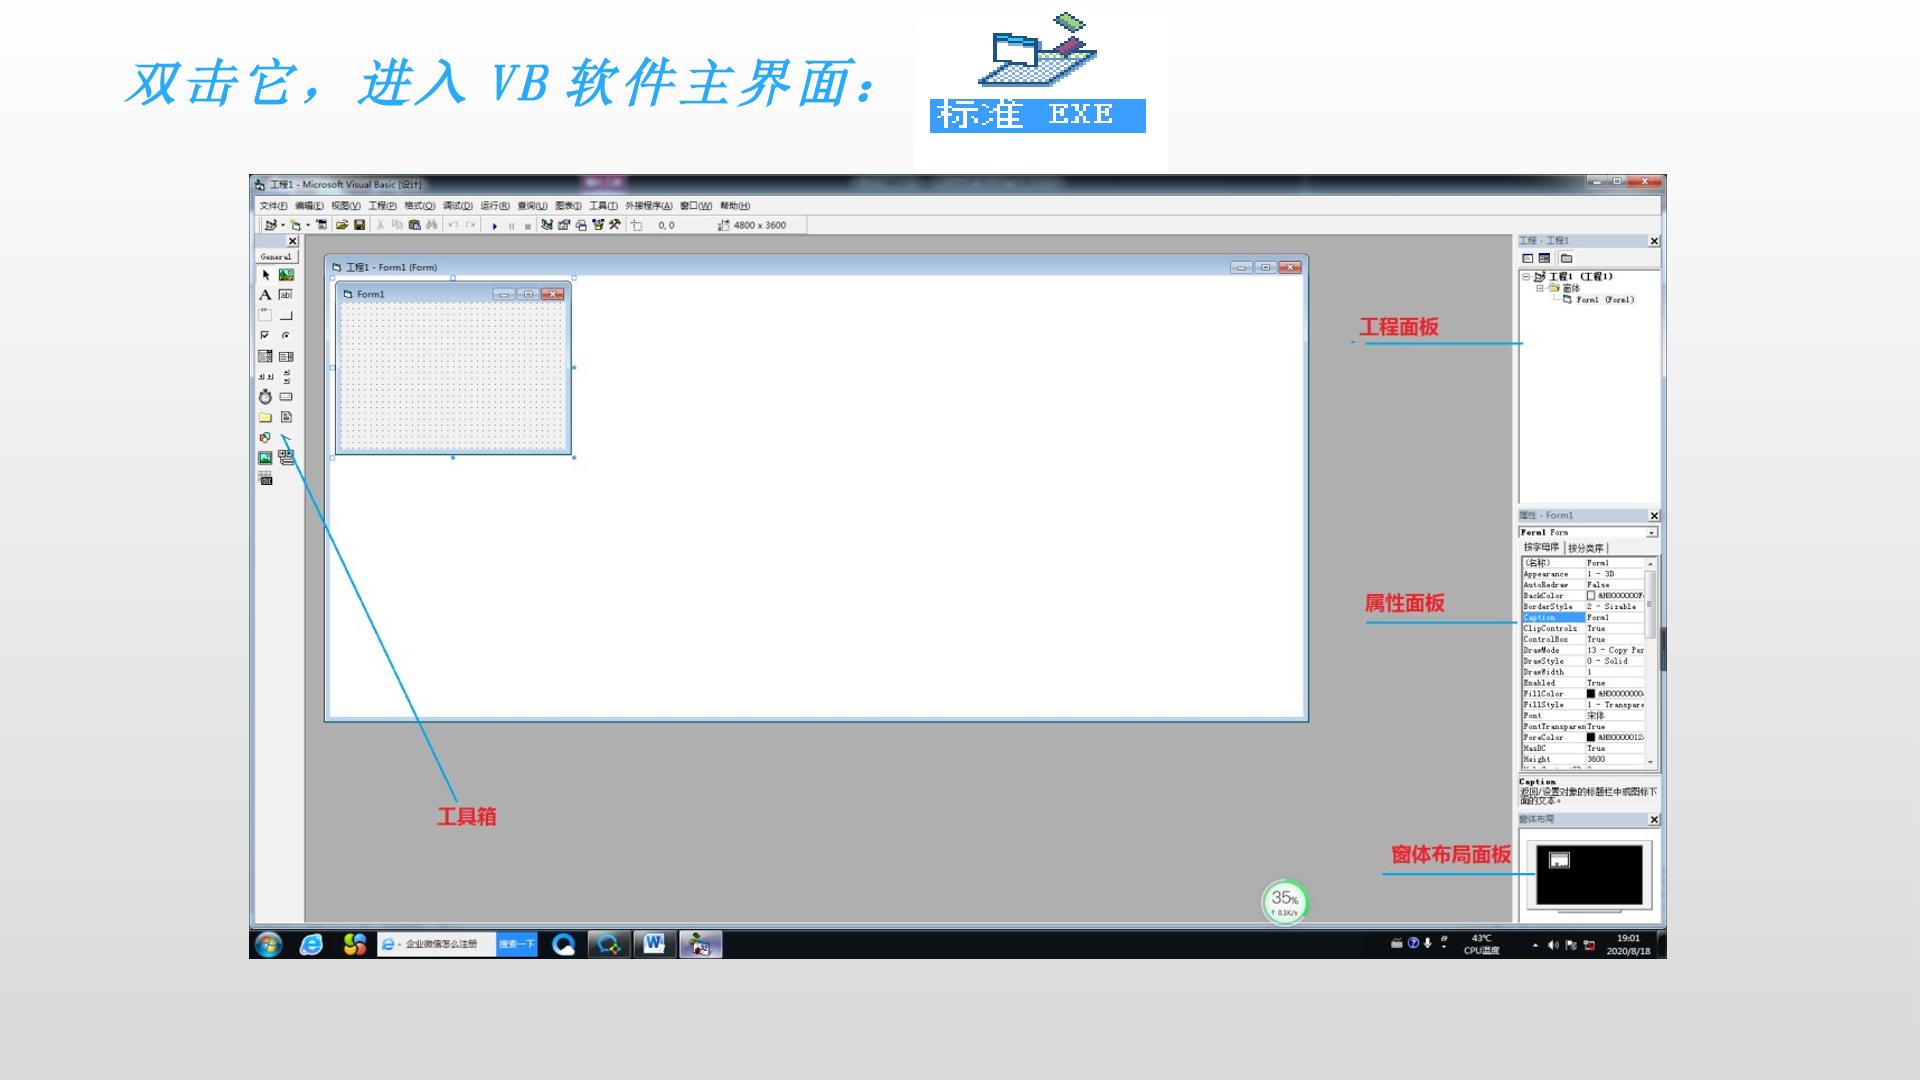
Task: Select the horizontal scroll bar tool
Action: (265, 377)
